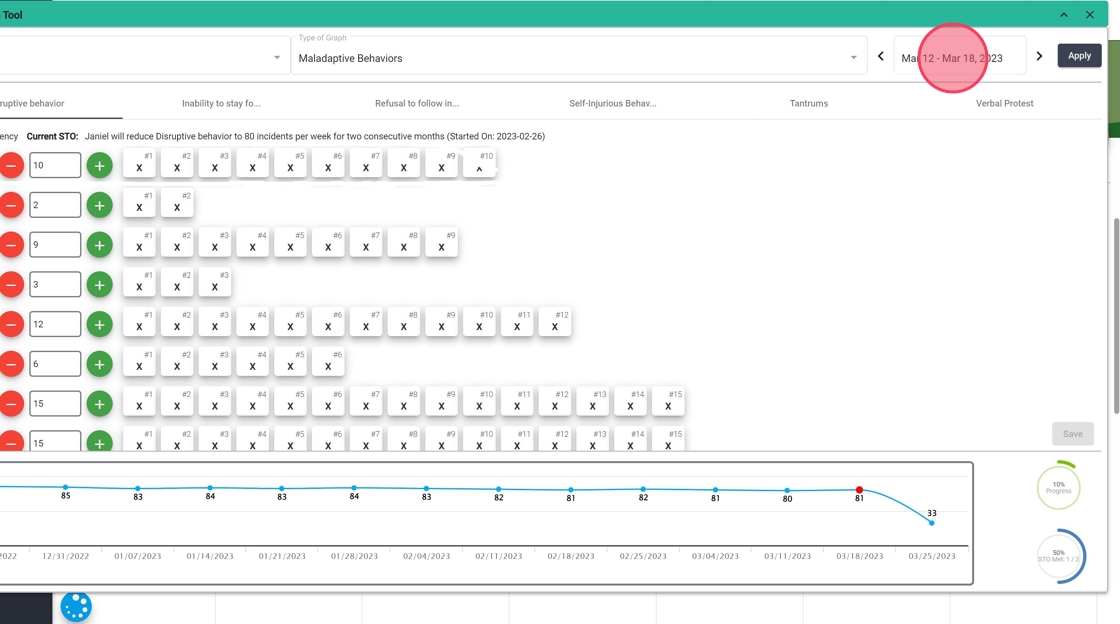
Task: Click the 10% Progress circular indicator
Action: (1058, 488)
